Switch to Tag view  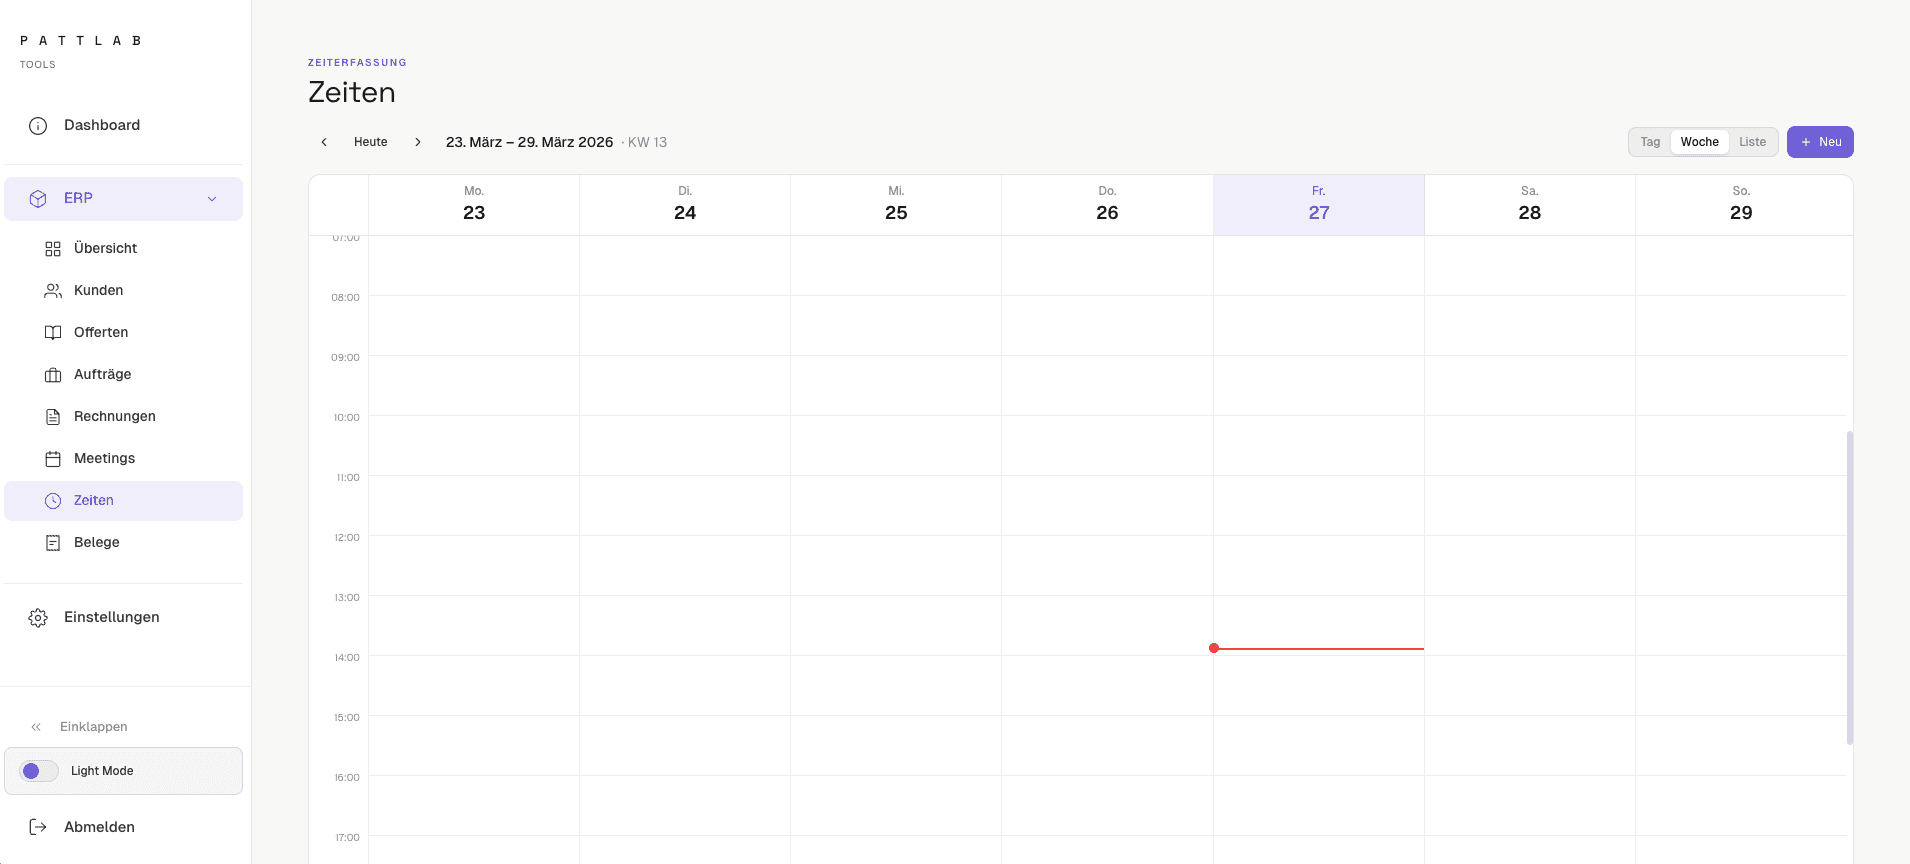1650,142
